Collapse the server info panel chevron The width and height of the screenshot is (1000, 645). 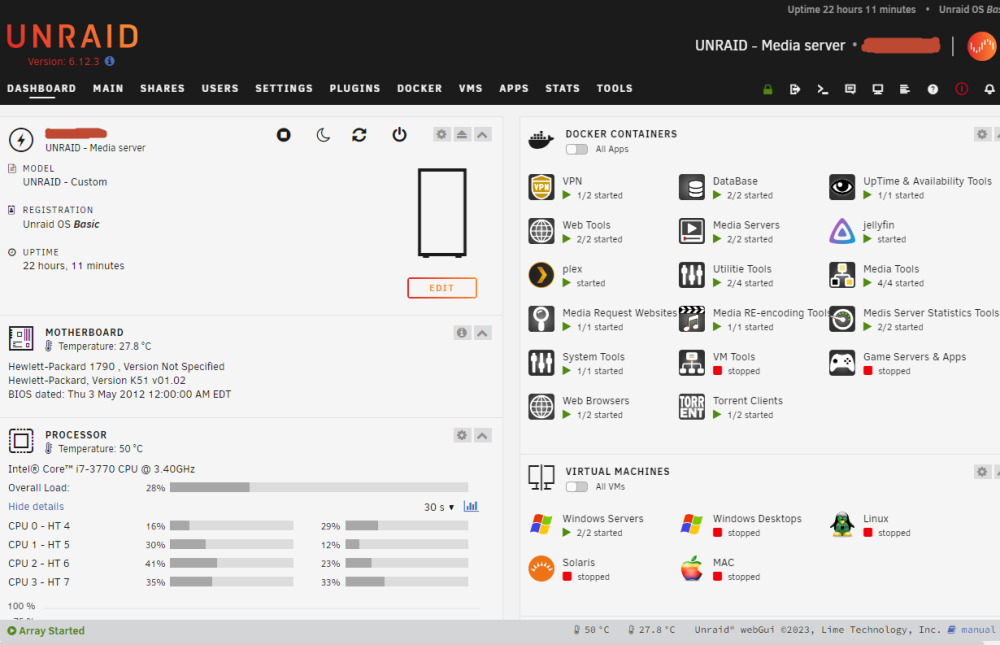(483, 135)
